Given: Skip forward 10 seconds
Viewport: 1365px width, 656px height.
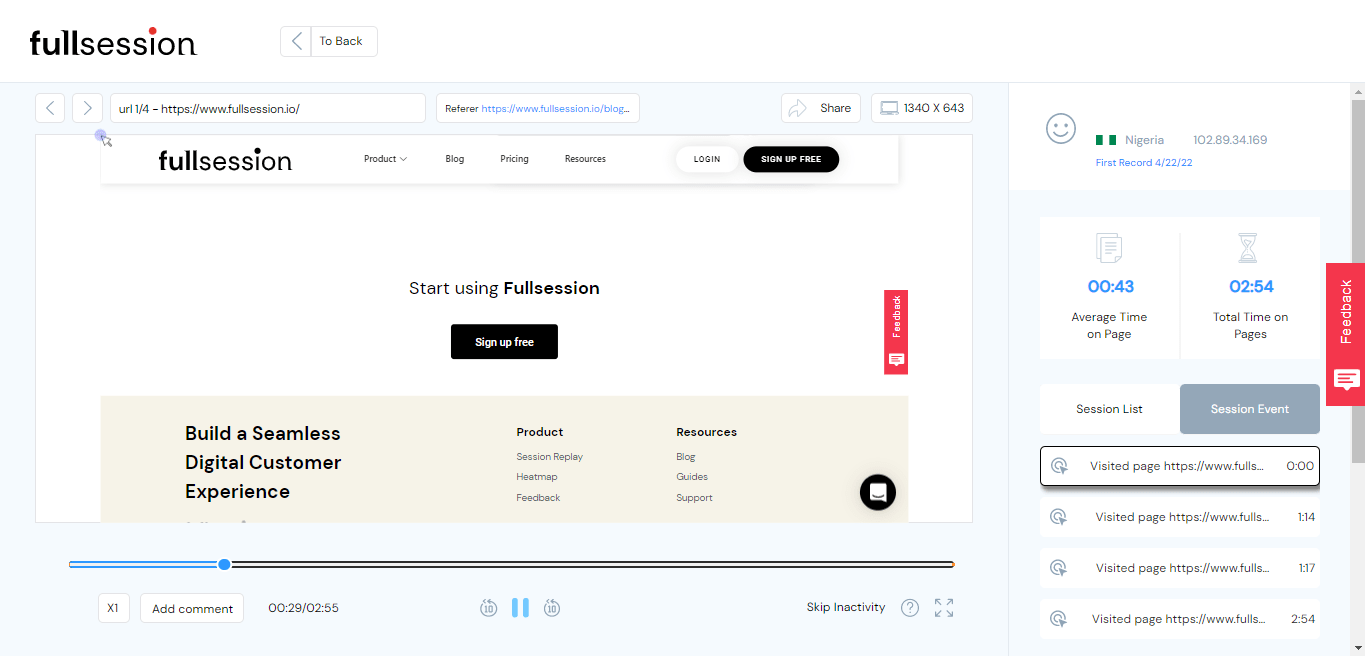Looking at the screenshot, I should [552, 608].
